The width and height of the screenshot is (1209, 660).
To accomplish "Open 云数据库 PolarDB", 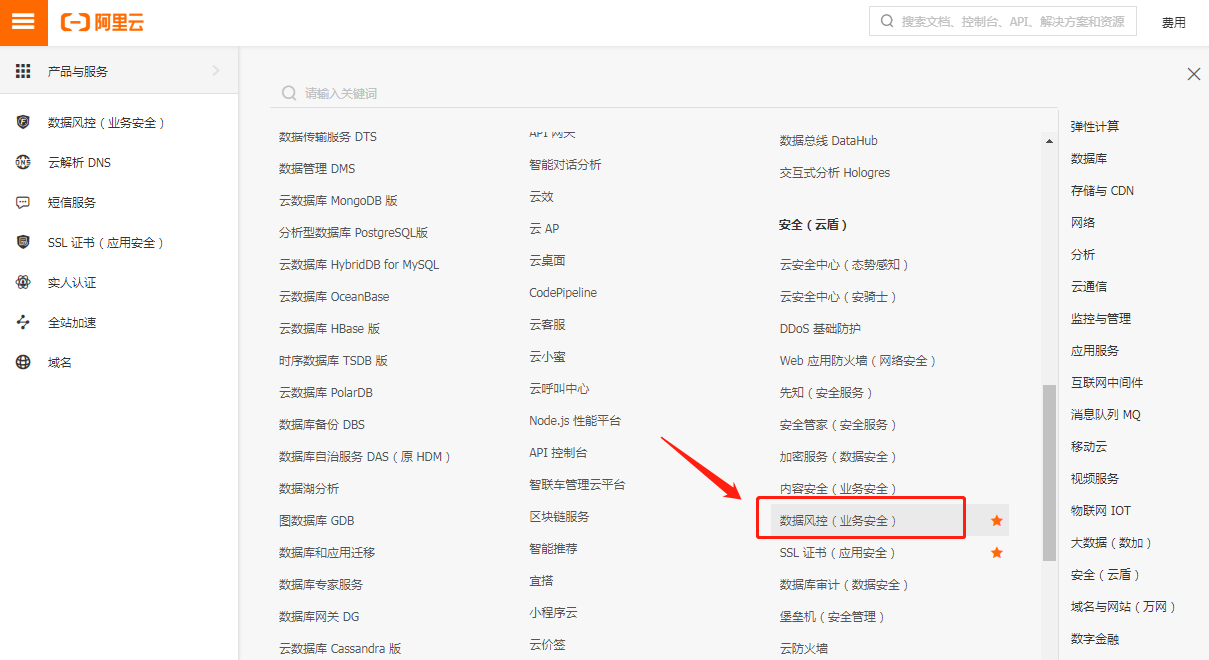I will pyautogui.click(x=326, y=392).
